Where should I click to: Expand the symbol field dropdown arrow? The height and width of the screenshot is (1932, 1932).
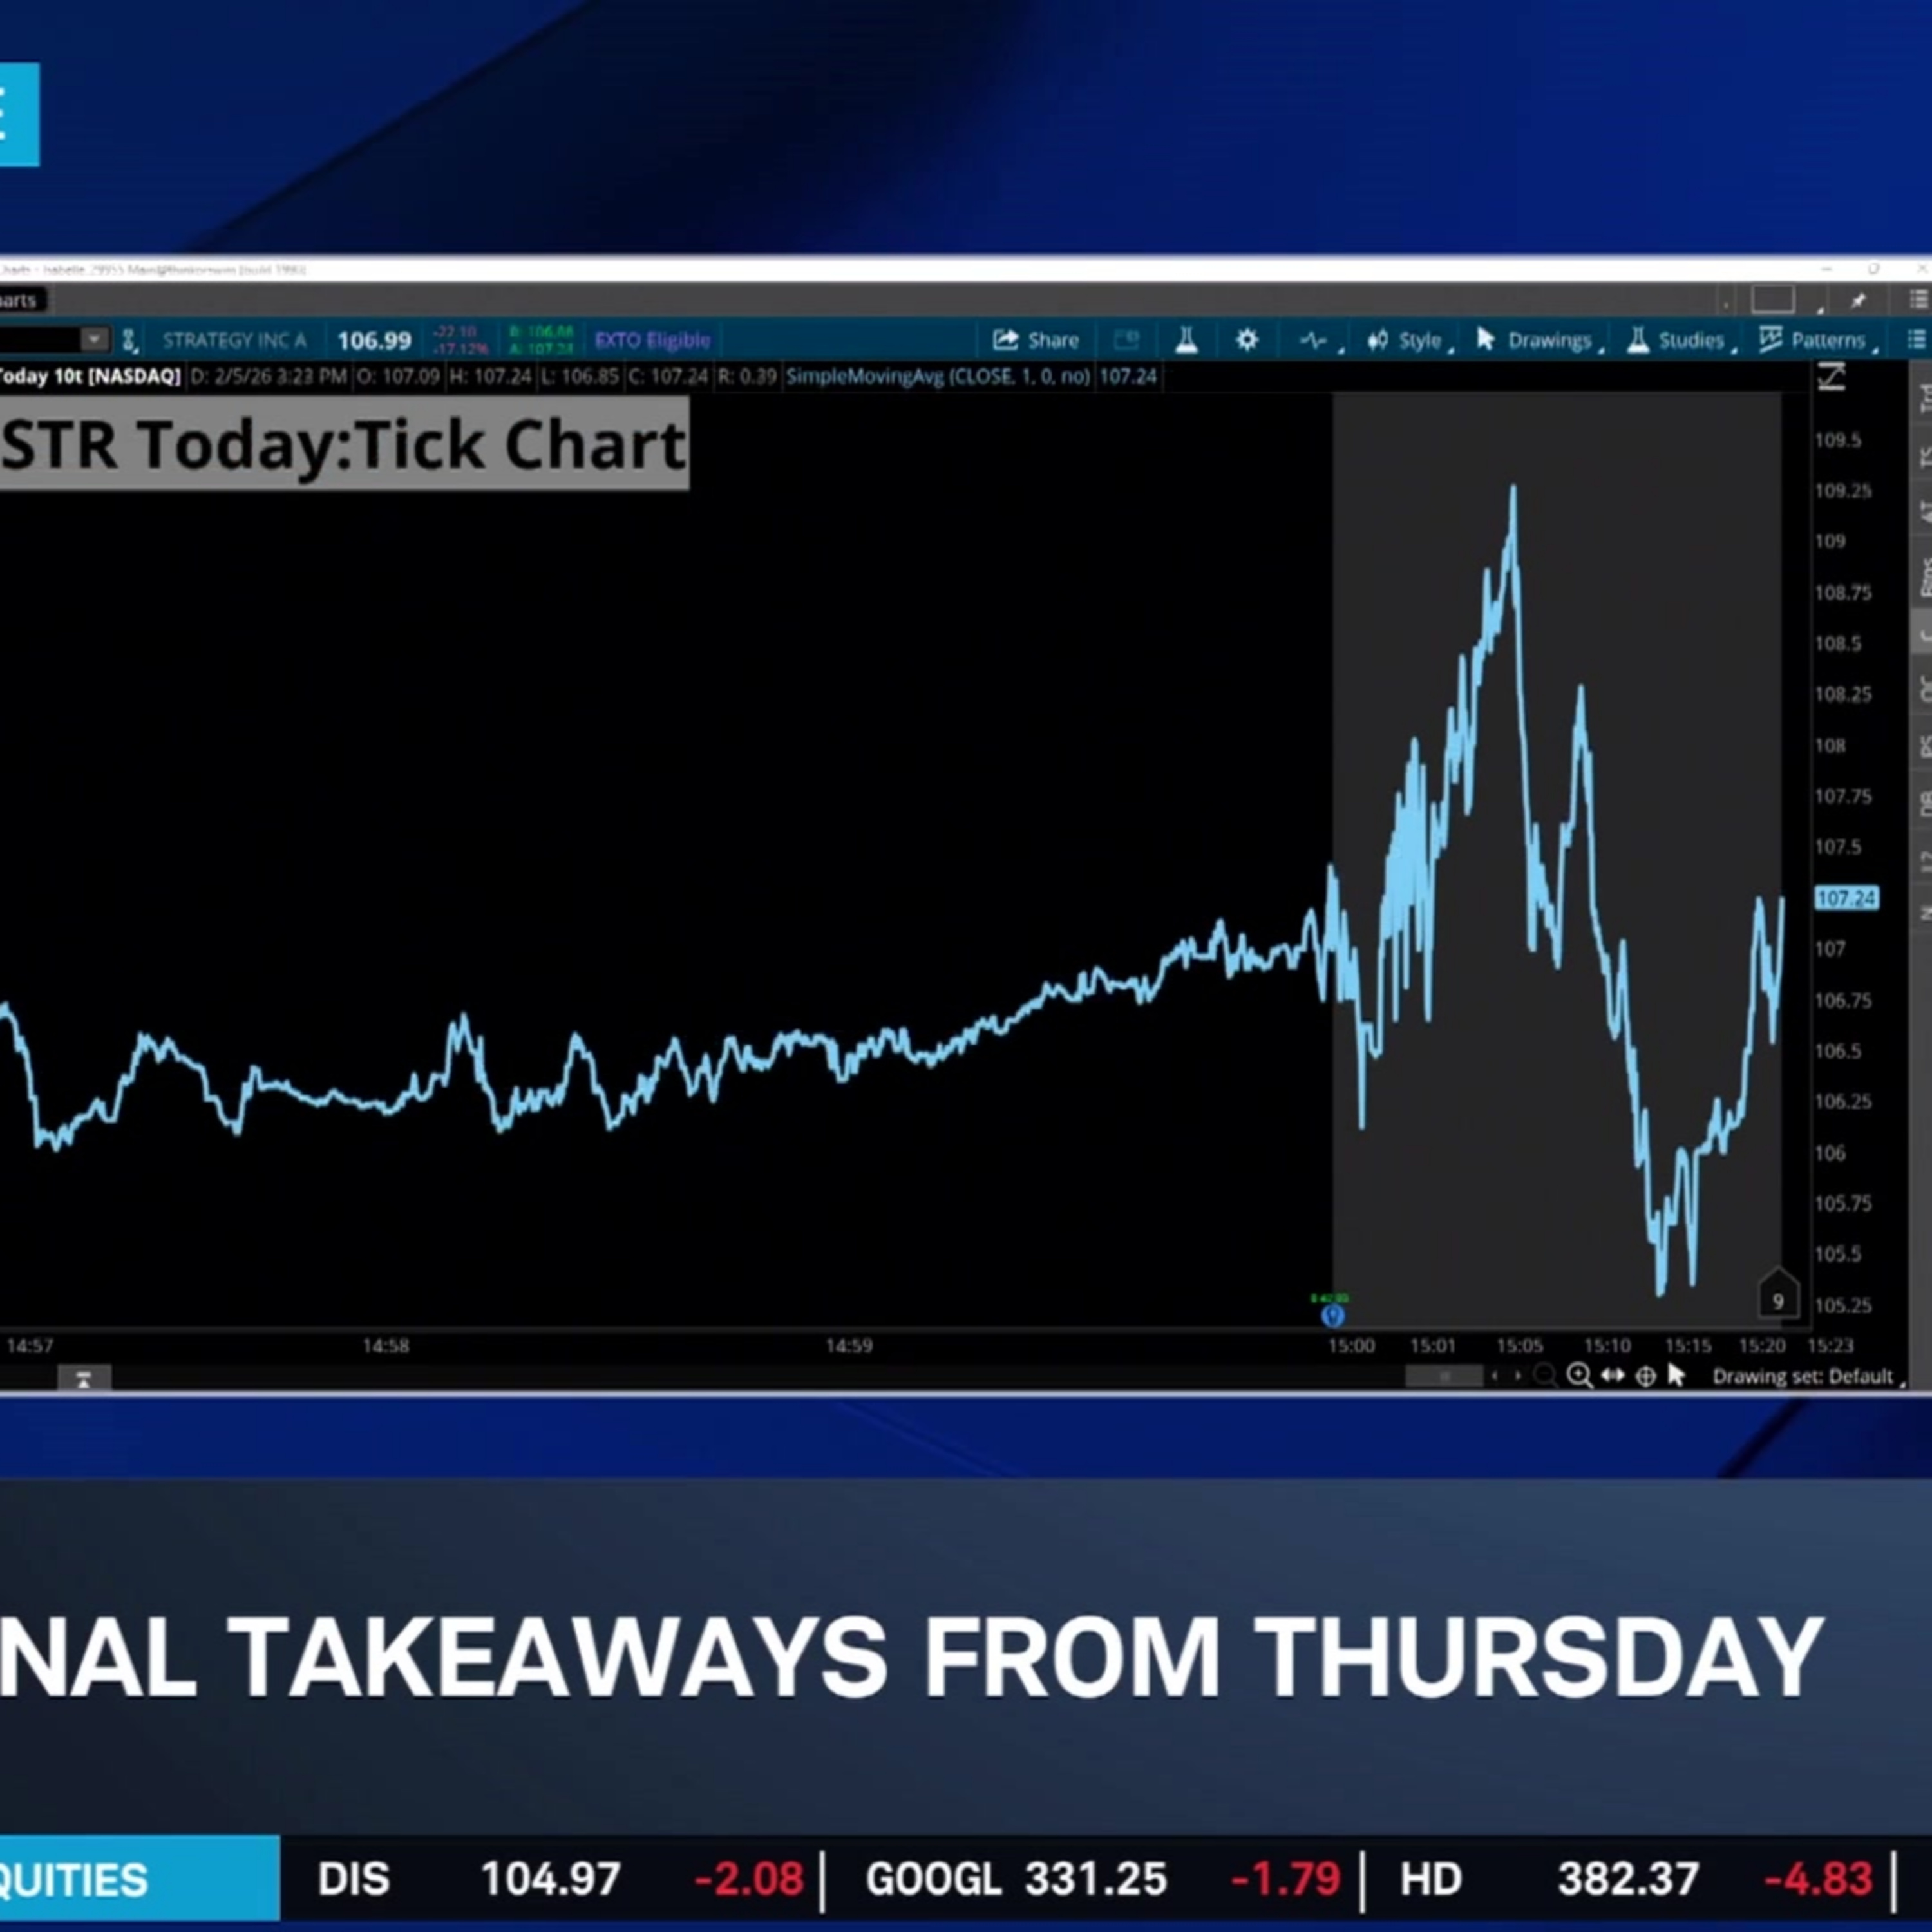coord(94,340)
